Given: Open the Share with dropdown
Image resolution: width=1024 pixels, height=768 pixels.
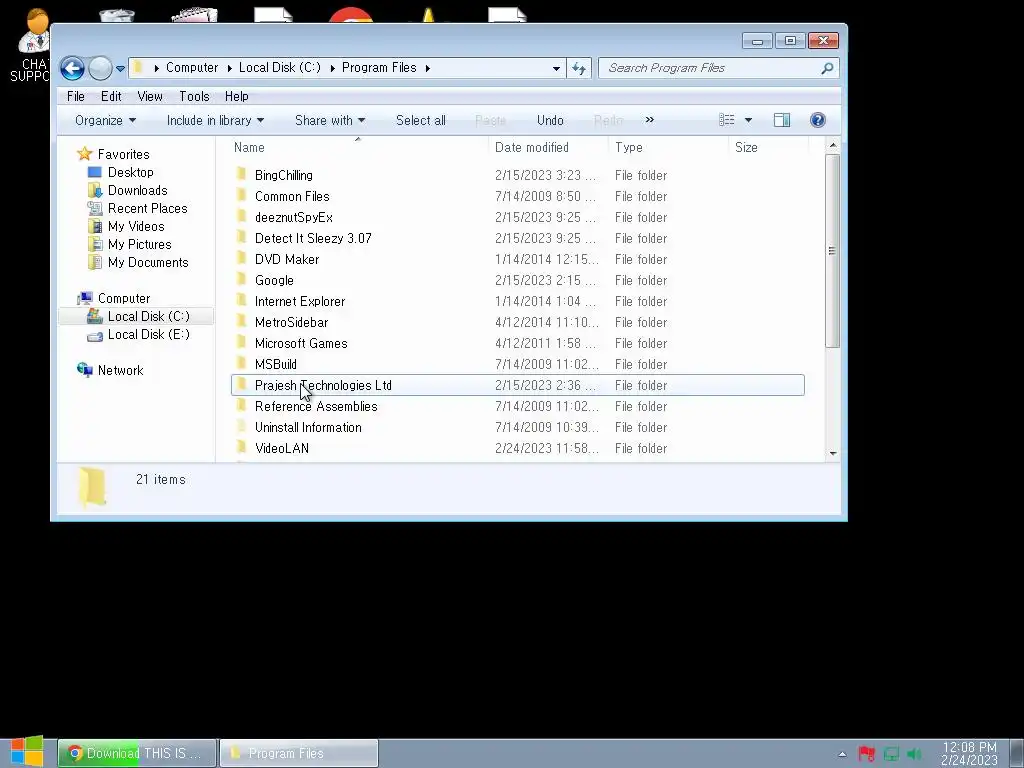Looking at the screenshot, I should [330, 120].
